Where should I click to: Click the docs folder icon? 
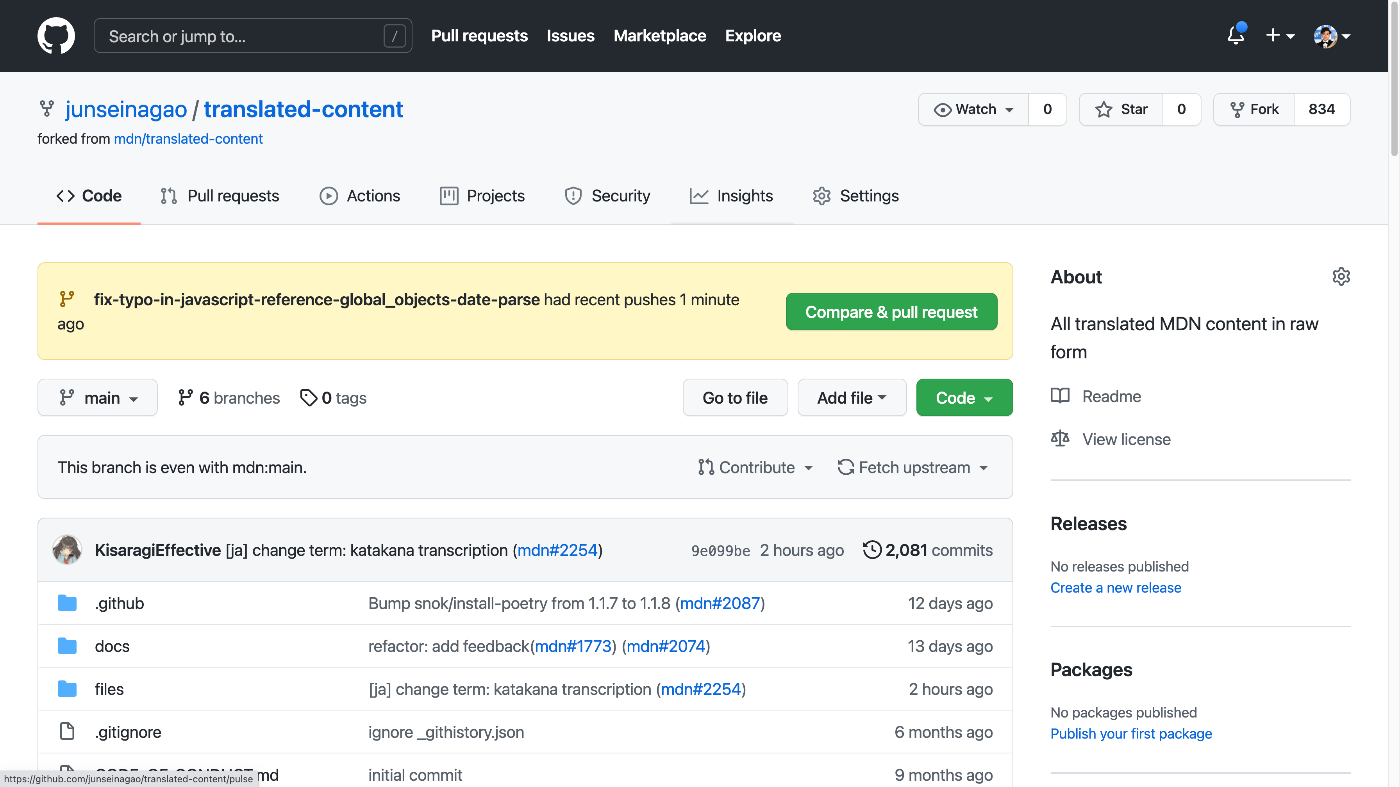[67, 646]
